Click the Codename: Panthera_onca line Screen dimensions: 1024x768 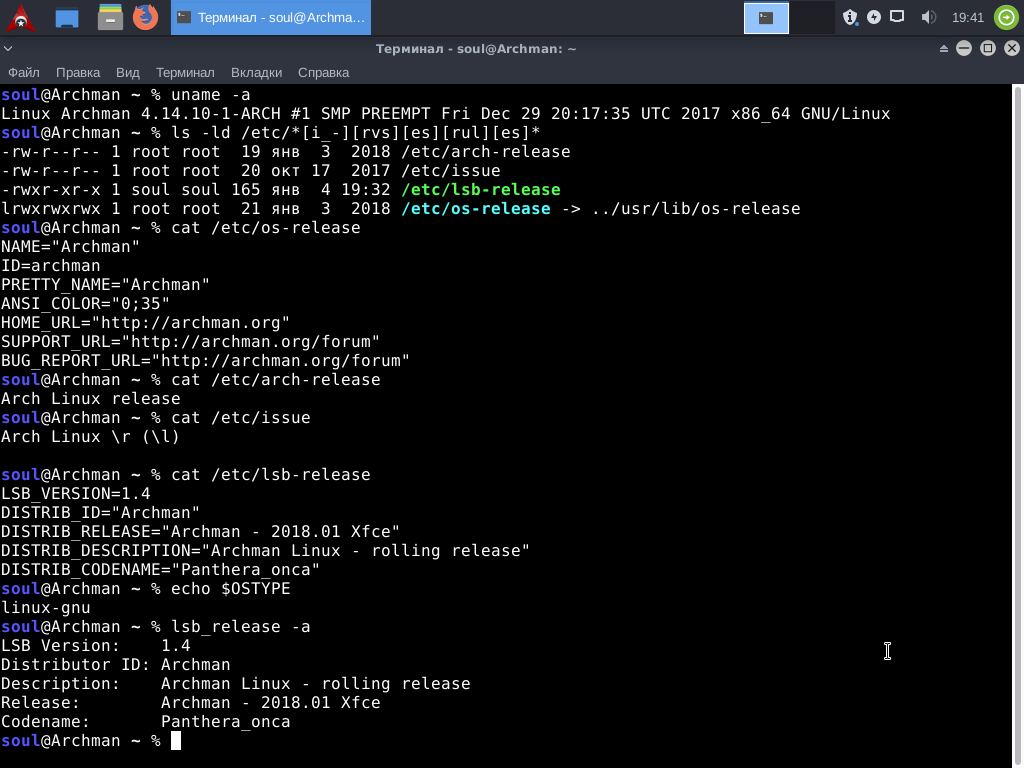pyautogui.click(x=146, y=722)
